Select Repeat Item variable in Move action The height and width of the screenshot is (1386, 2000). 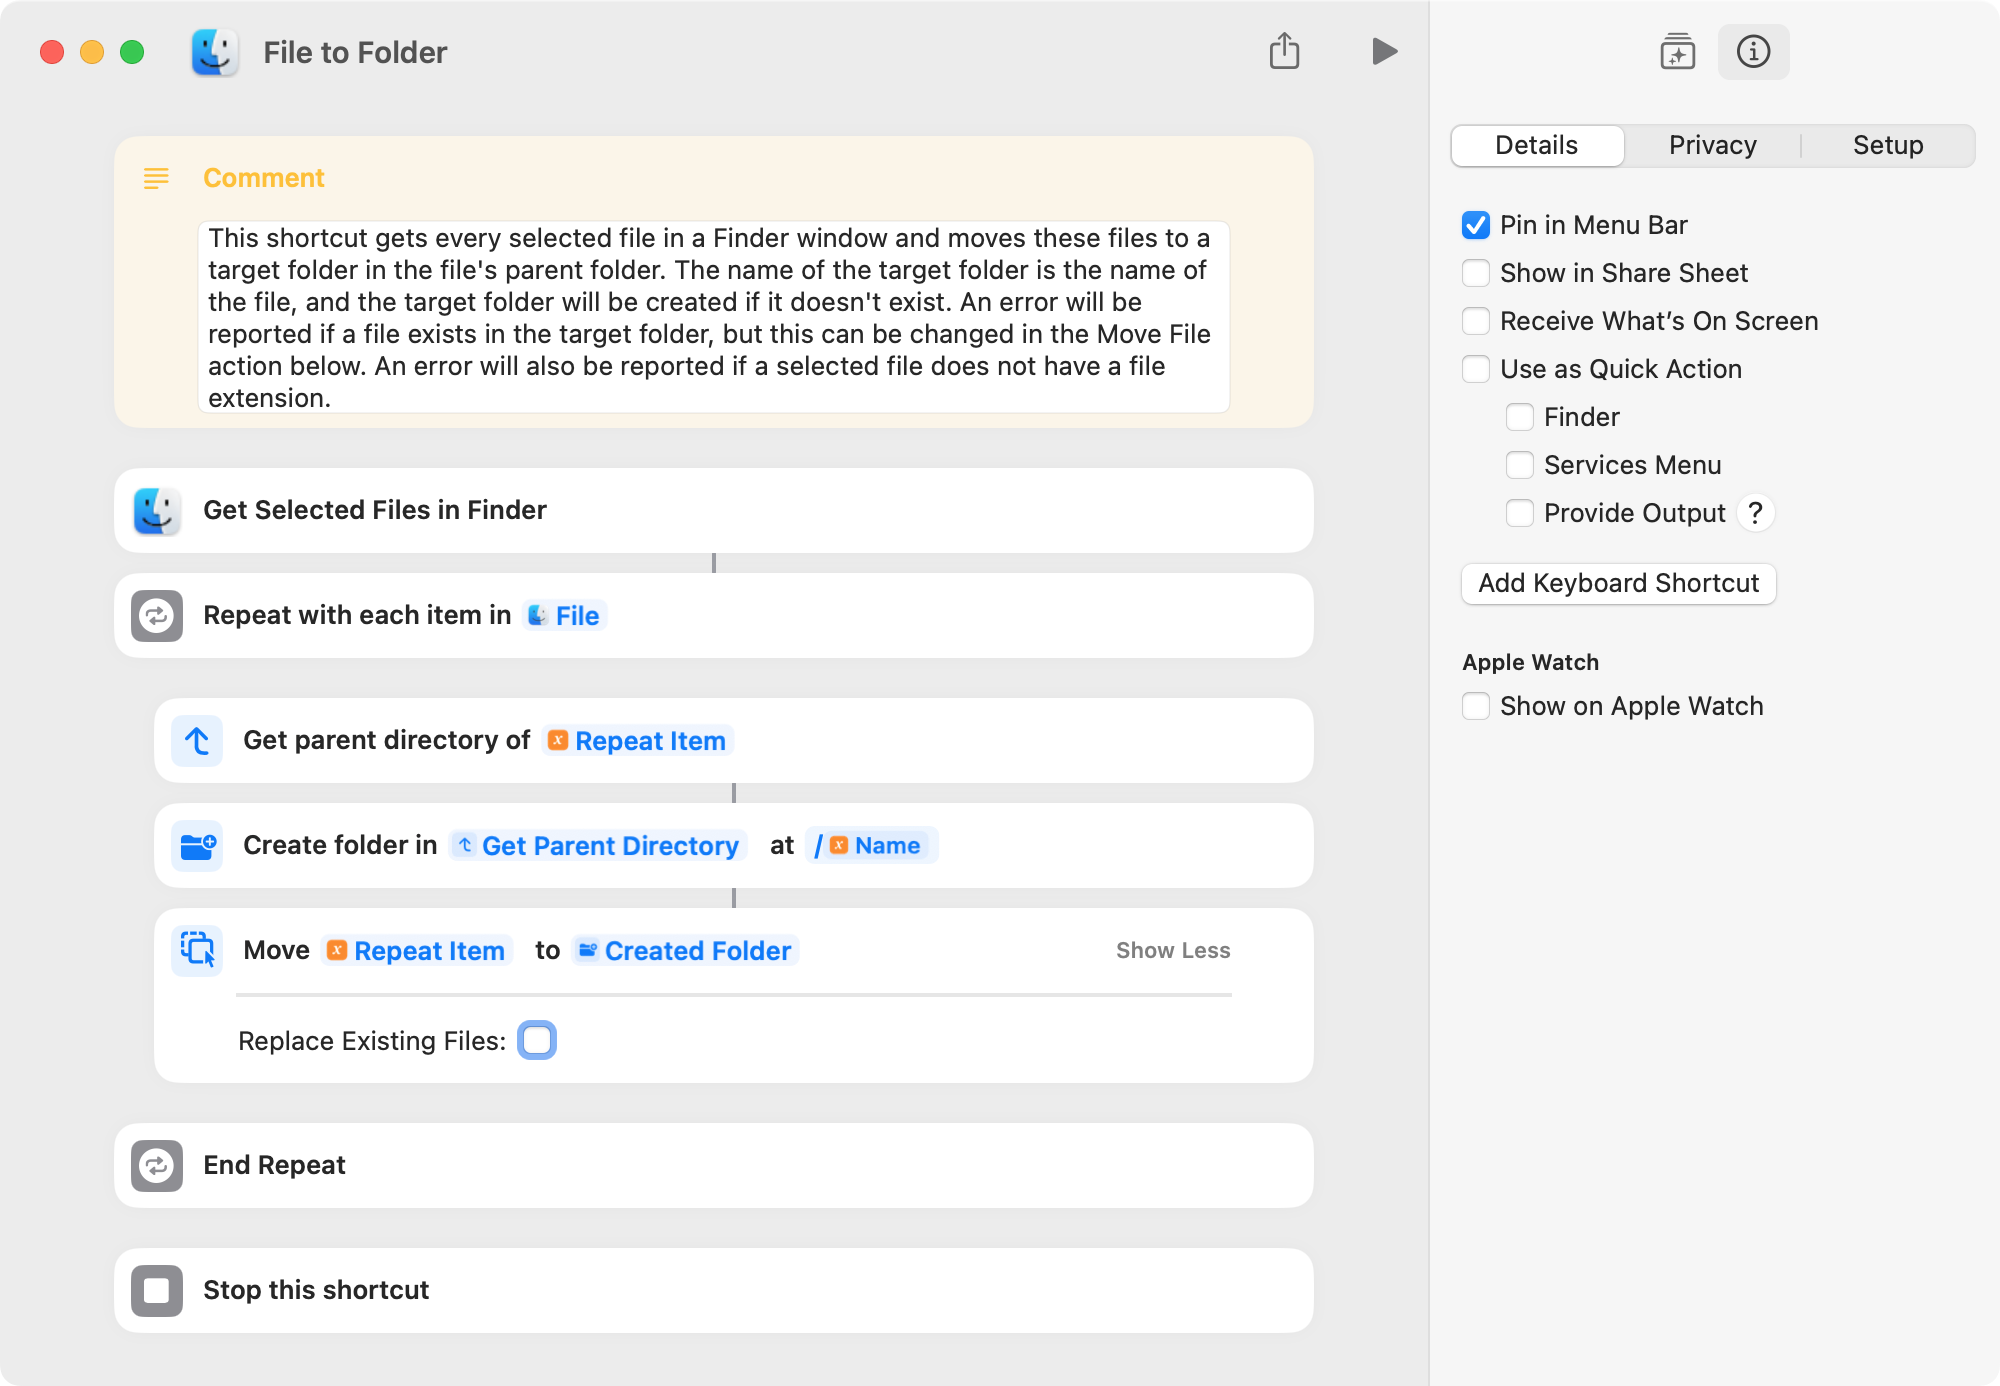coord(417,951)
